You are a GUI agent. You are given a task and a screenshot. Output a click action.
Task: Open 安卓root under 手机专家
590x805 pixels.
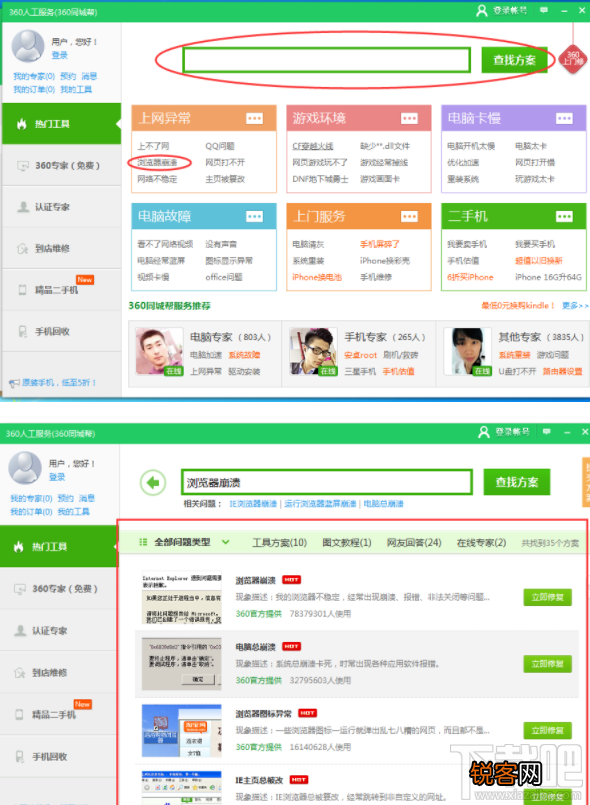[360, 355]
